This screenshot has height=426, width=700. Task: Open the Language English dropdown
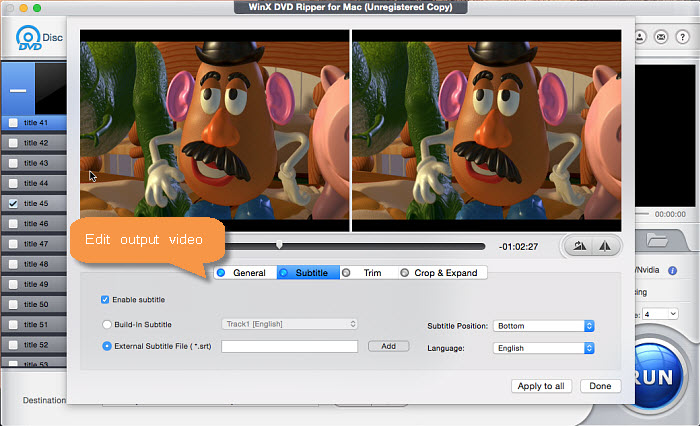(544, 348)
